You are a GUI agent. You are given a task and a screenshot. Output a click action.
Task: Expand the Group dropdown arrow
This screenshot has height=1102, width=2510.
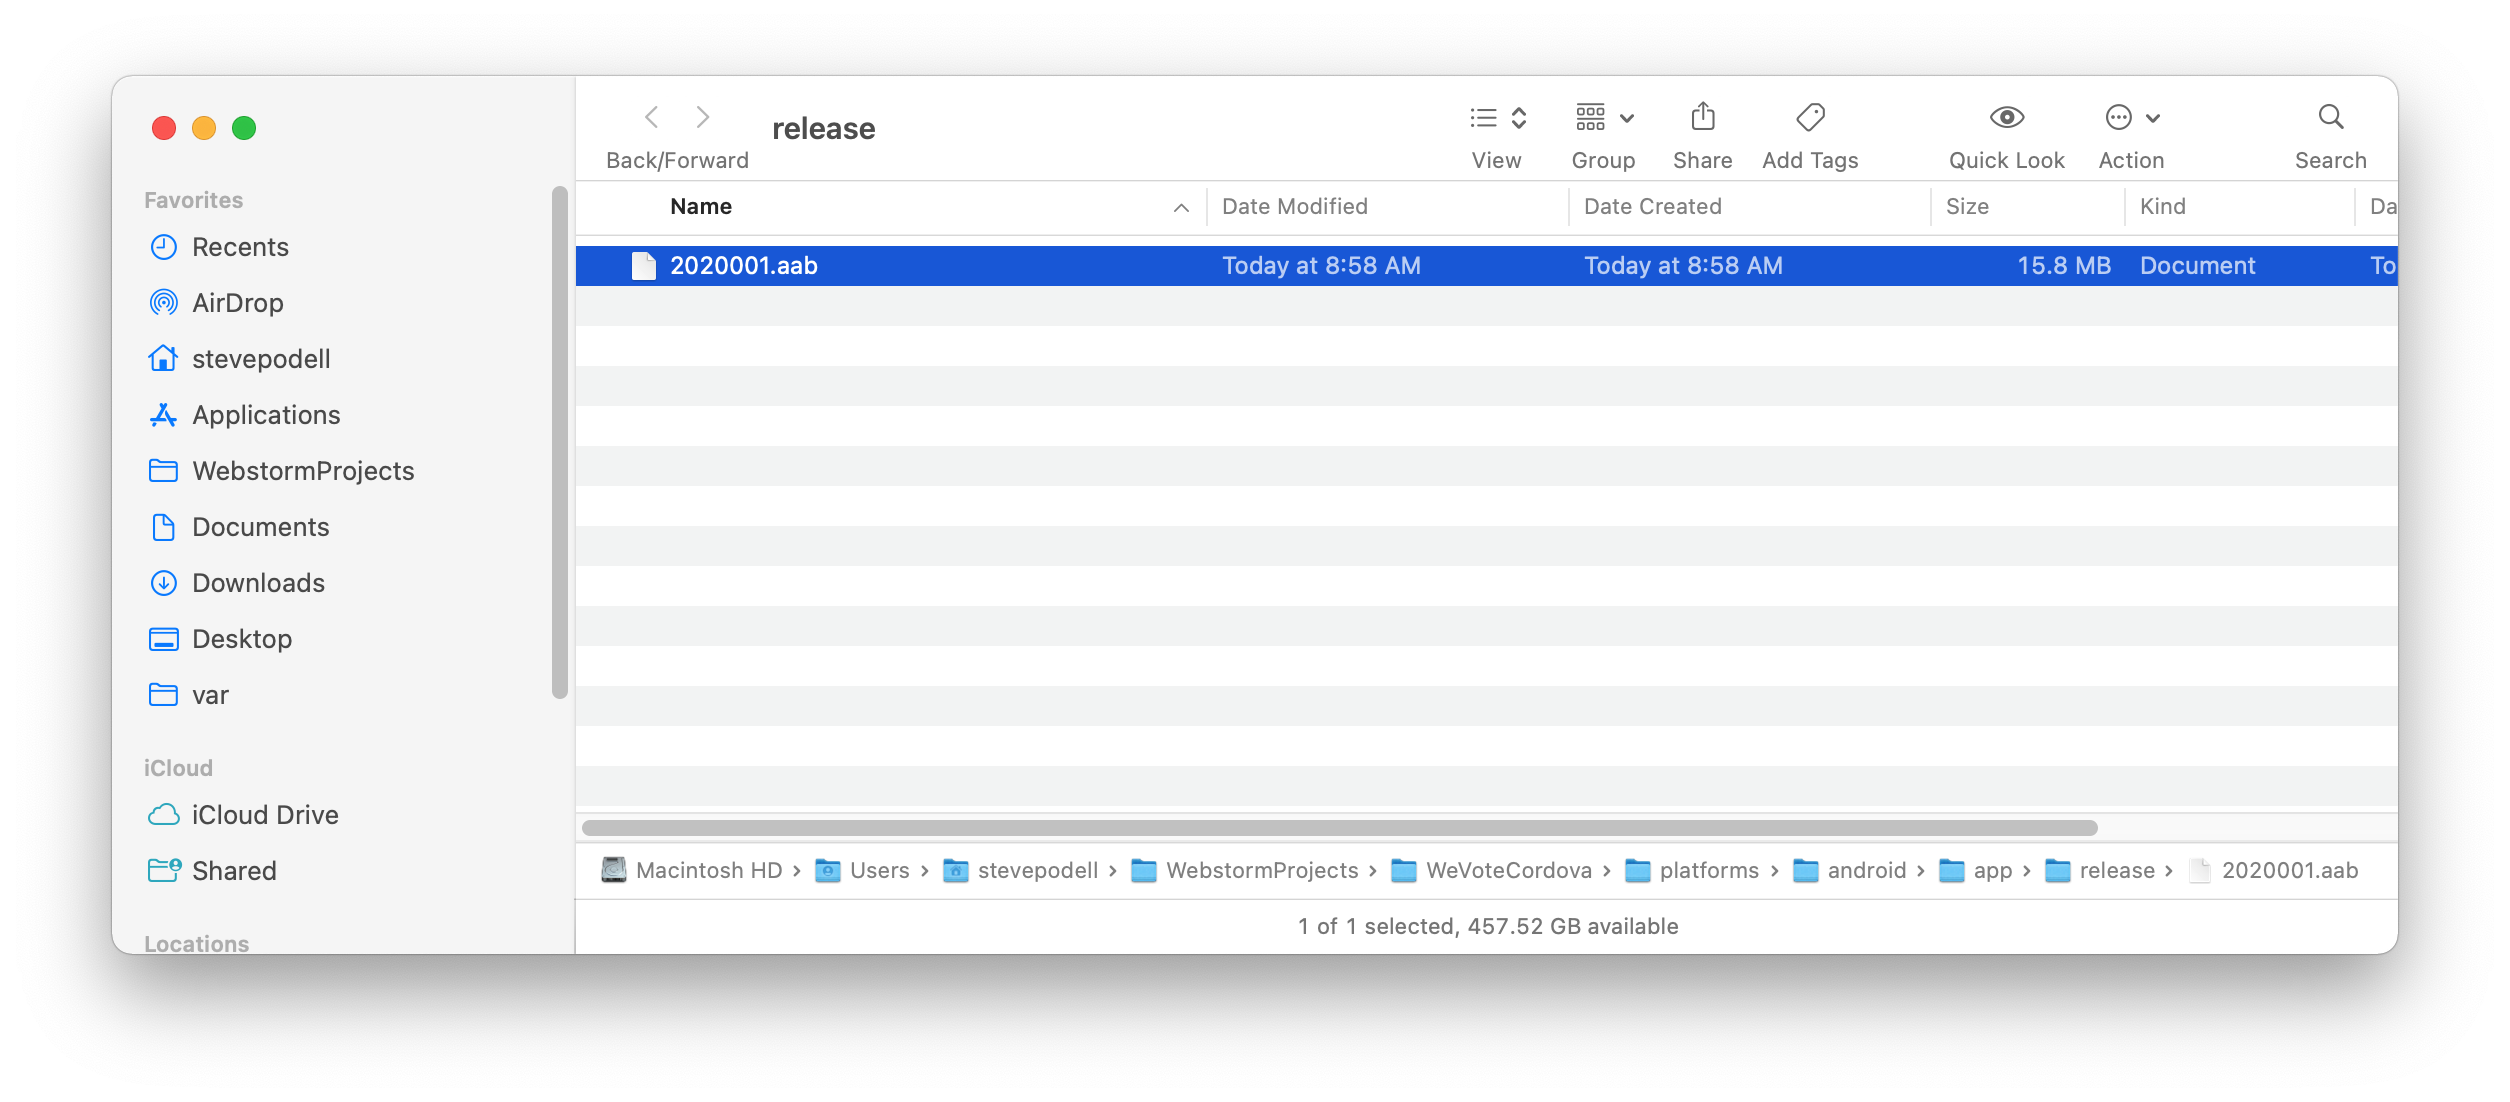click(1626, 117)
